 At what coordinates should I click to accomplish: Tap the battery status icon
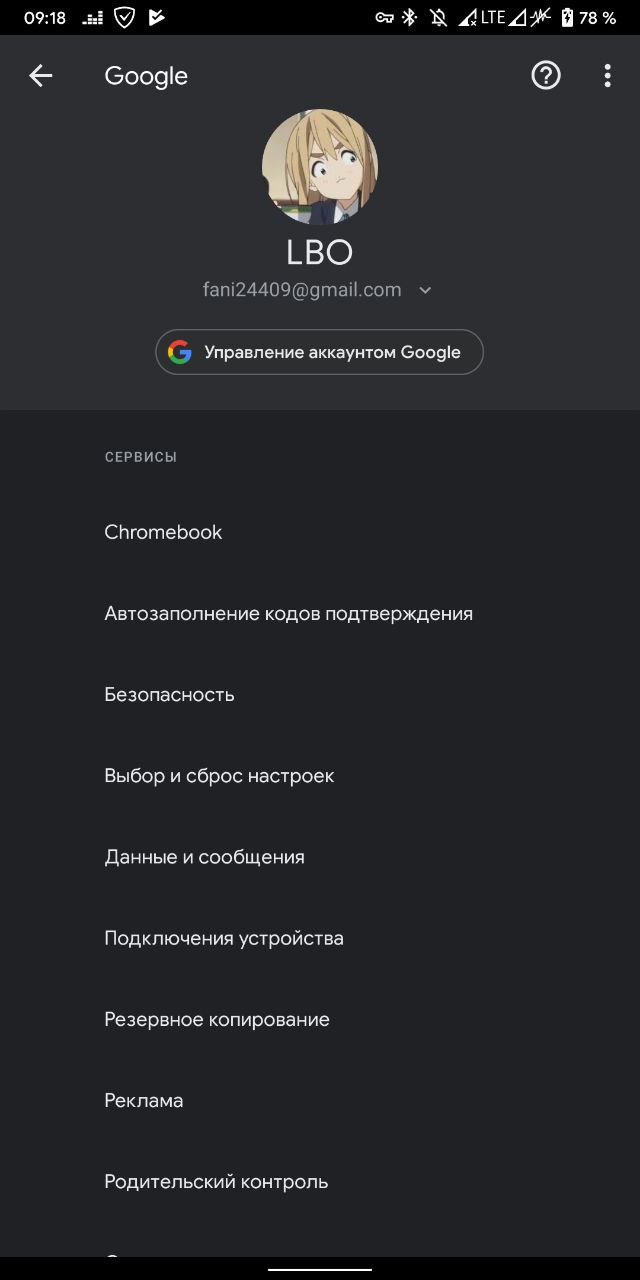coord(567,18)
